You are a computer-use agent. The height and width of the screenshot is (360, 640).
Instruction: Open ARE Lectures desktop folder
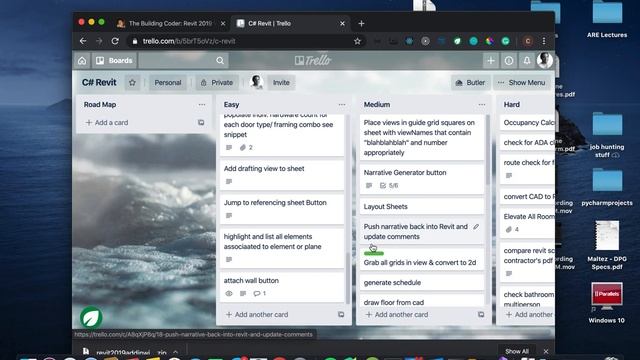607,20
